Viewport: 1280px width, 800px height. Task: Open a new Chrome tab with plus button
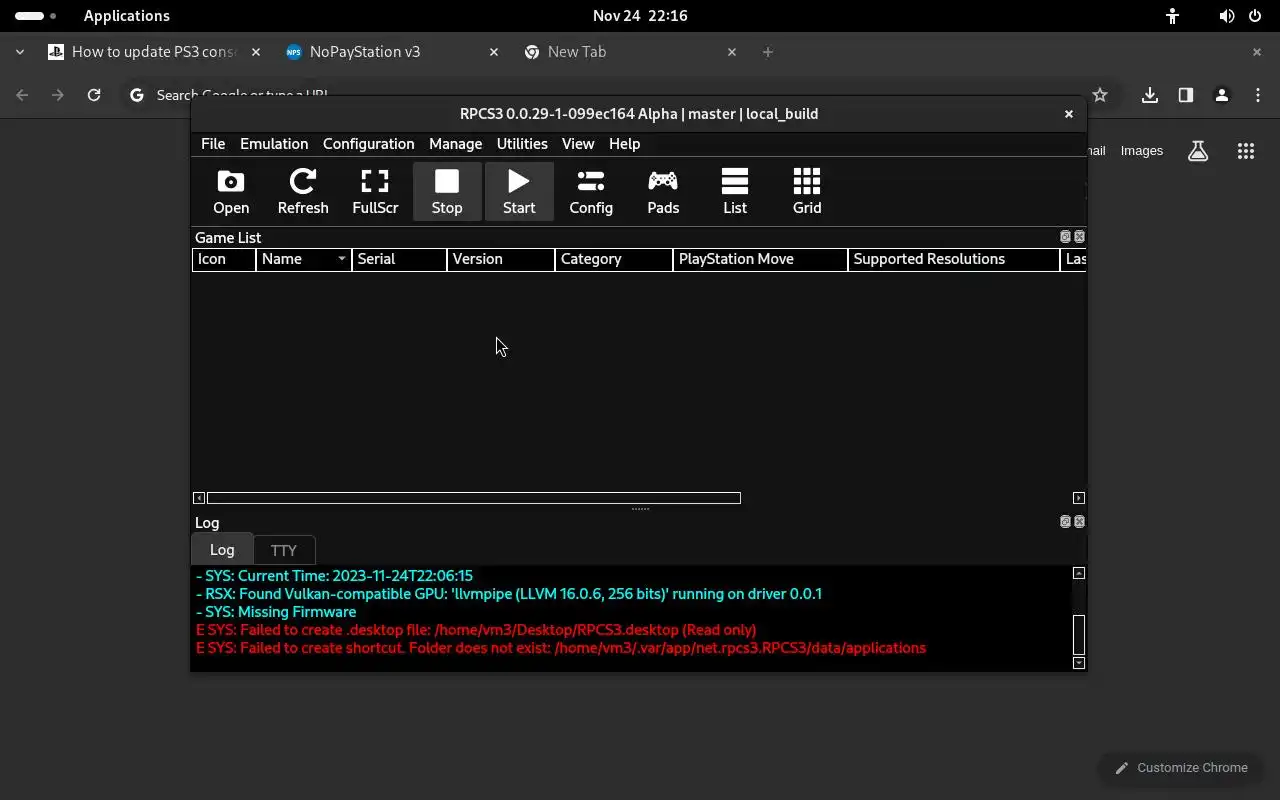pos(768,52)
